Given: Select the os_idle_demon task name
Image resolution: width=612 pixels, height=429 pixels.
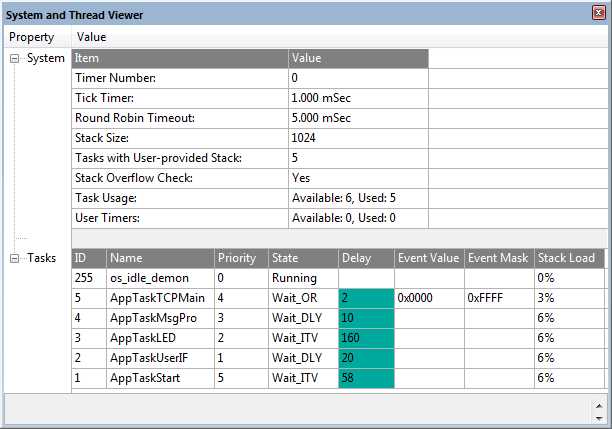Looking at the screenshot, I should click(149, 278).
